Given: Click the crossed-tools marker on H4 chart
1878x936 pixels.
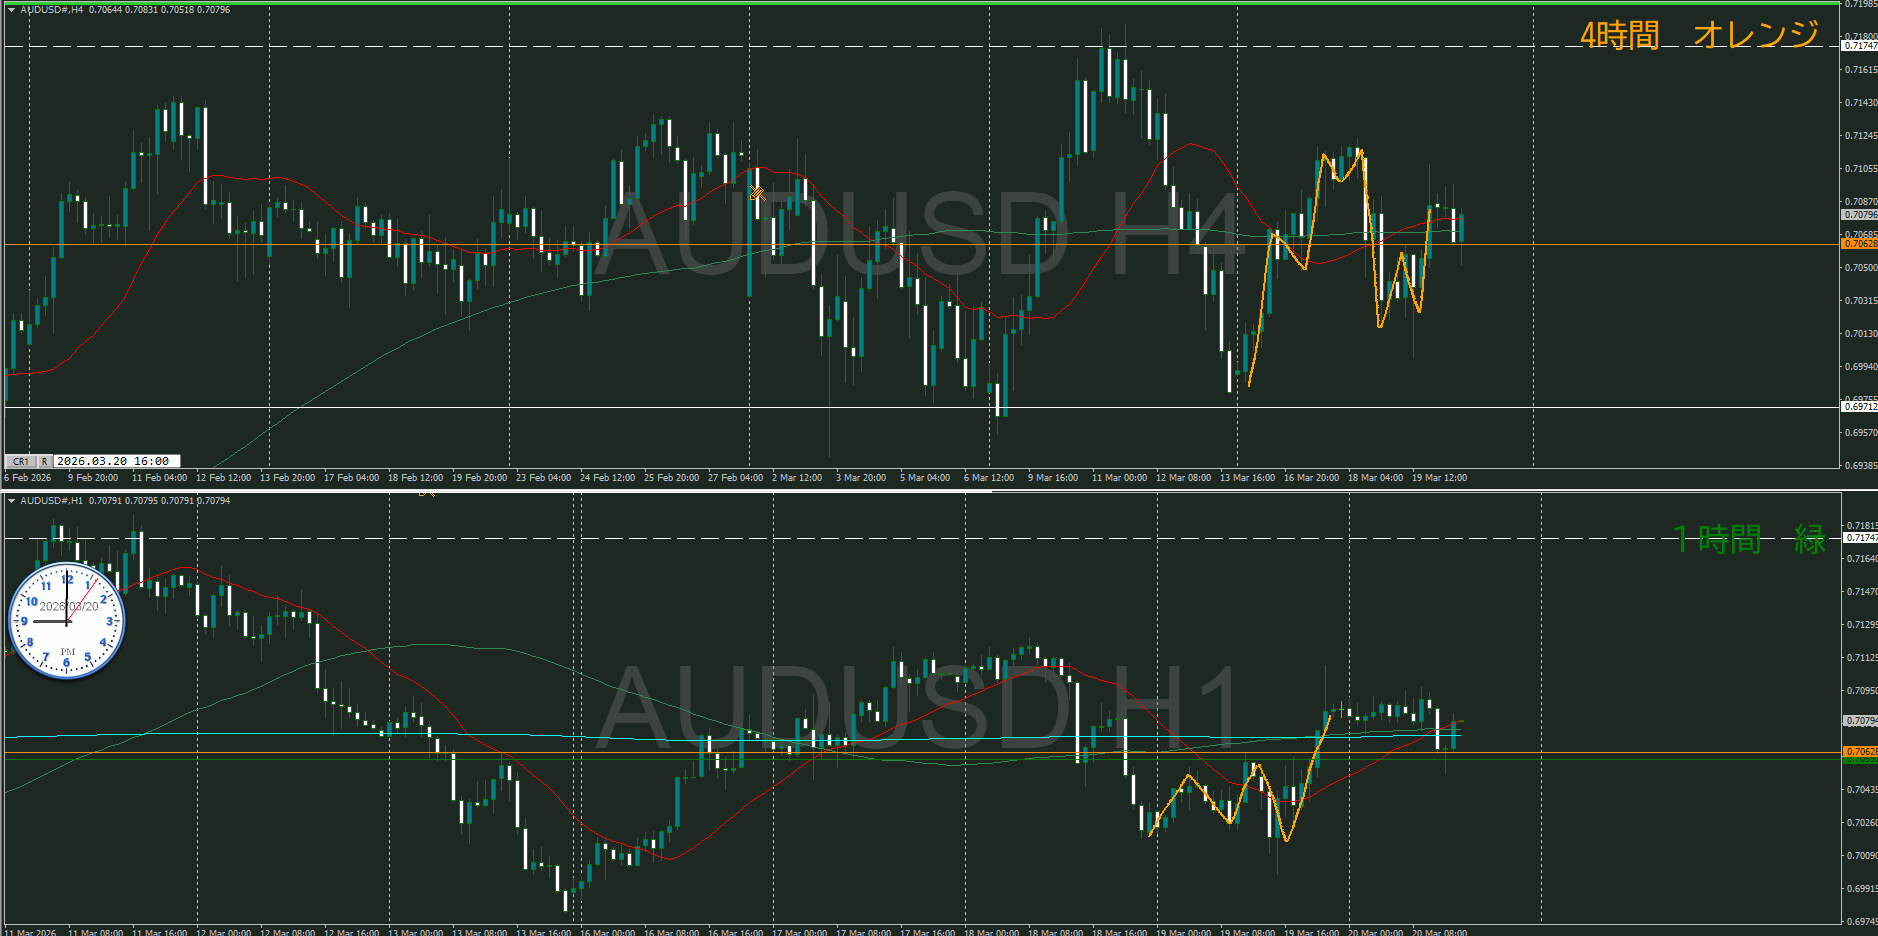Looking at the screenshot, I should 757,193.
